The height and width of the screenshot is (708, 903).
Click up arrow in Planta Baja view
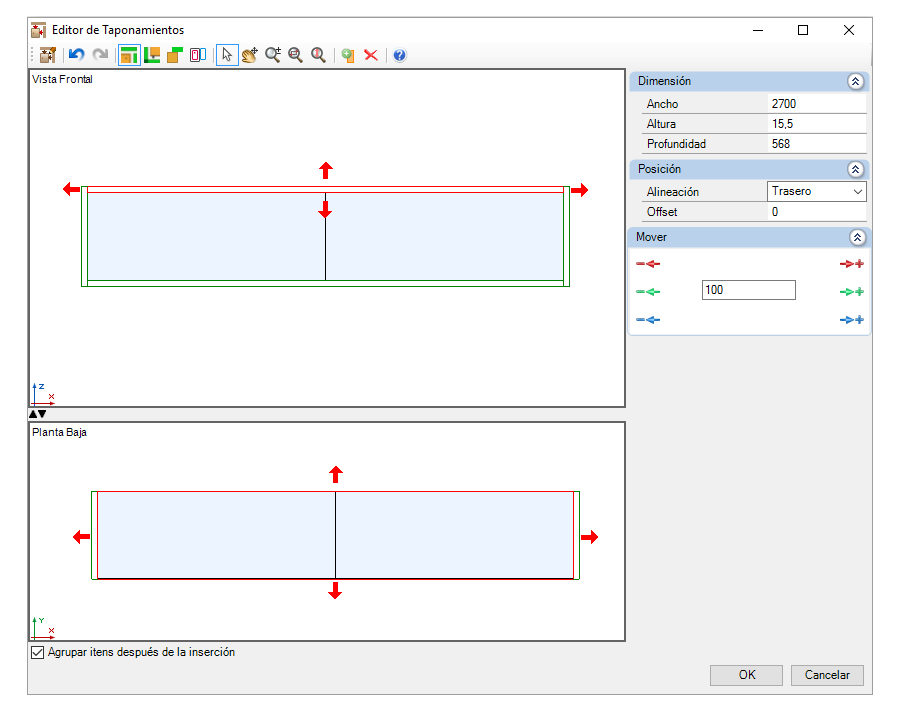tap(336, 475)
